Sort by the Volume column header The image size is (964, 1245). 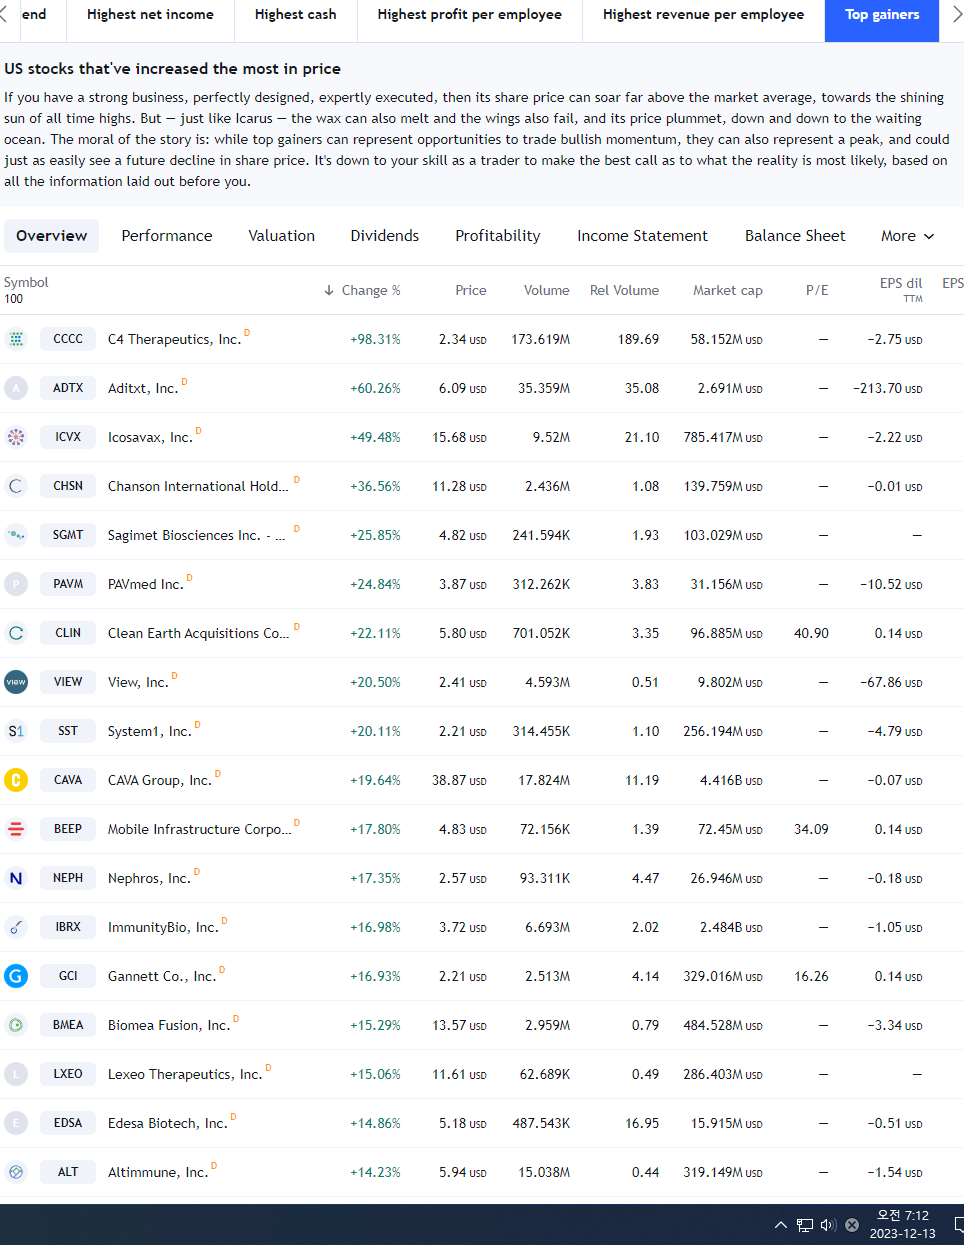547,290
